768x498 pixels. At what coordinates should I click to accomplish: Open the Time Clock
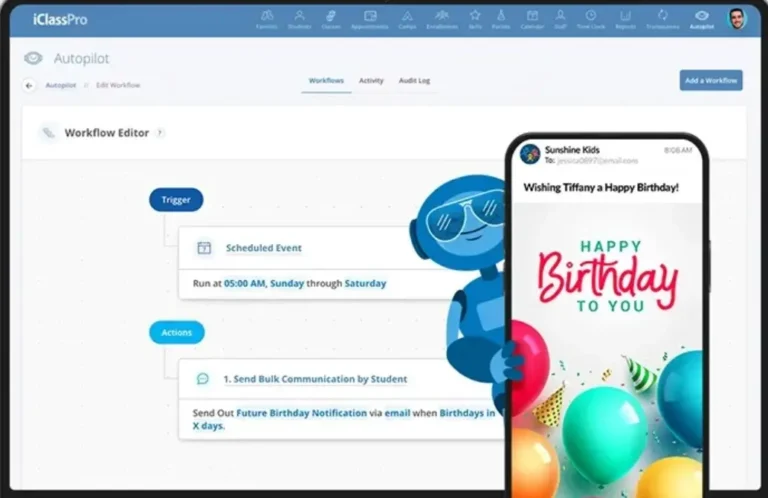(x=591, y=20)
